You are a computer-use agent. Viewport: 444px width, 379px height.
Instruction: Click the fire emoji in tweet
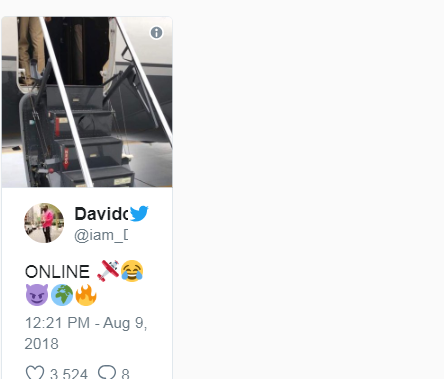86,295
